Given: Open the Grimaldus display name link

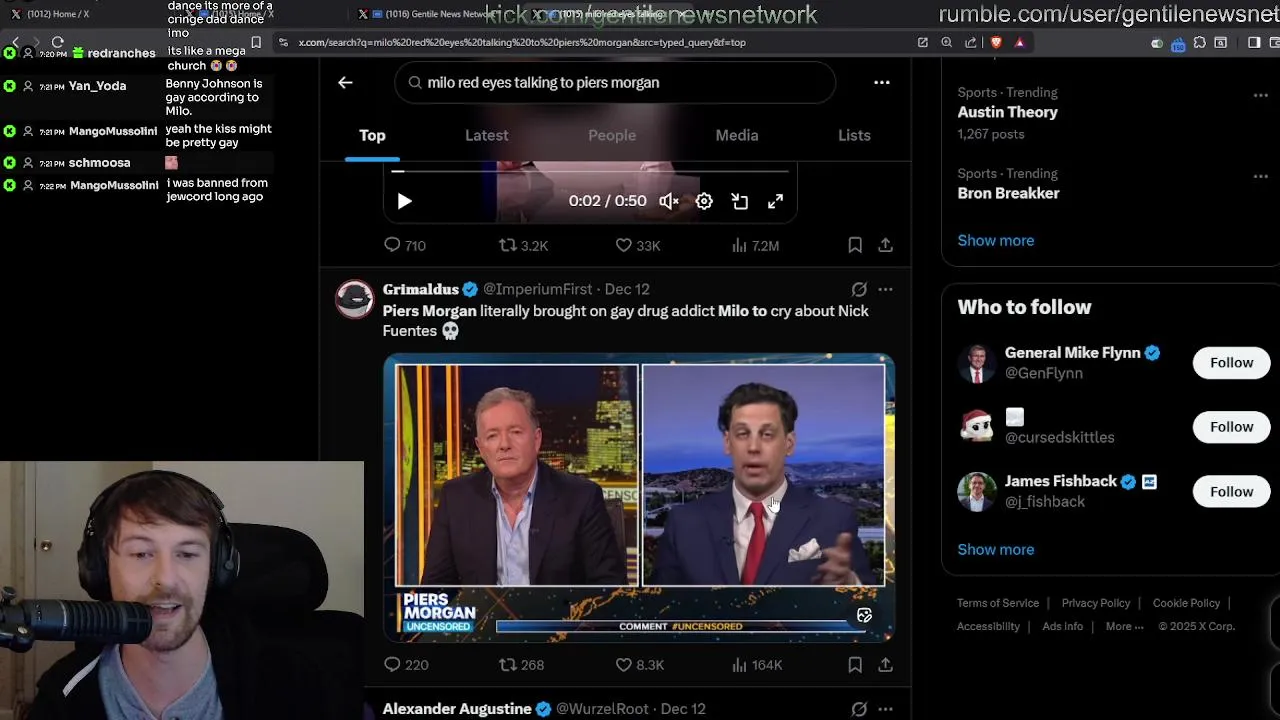Looking at the screenshot, I should 421,289.
